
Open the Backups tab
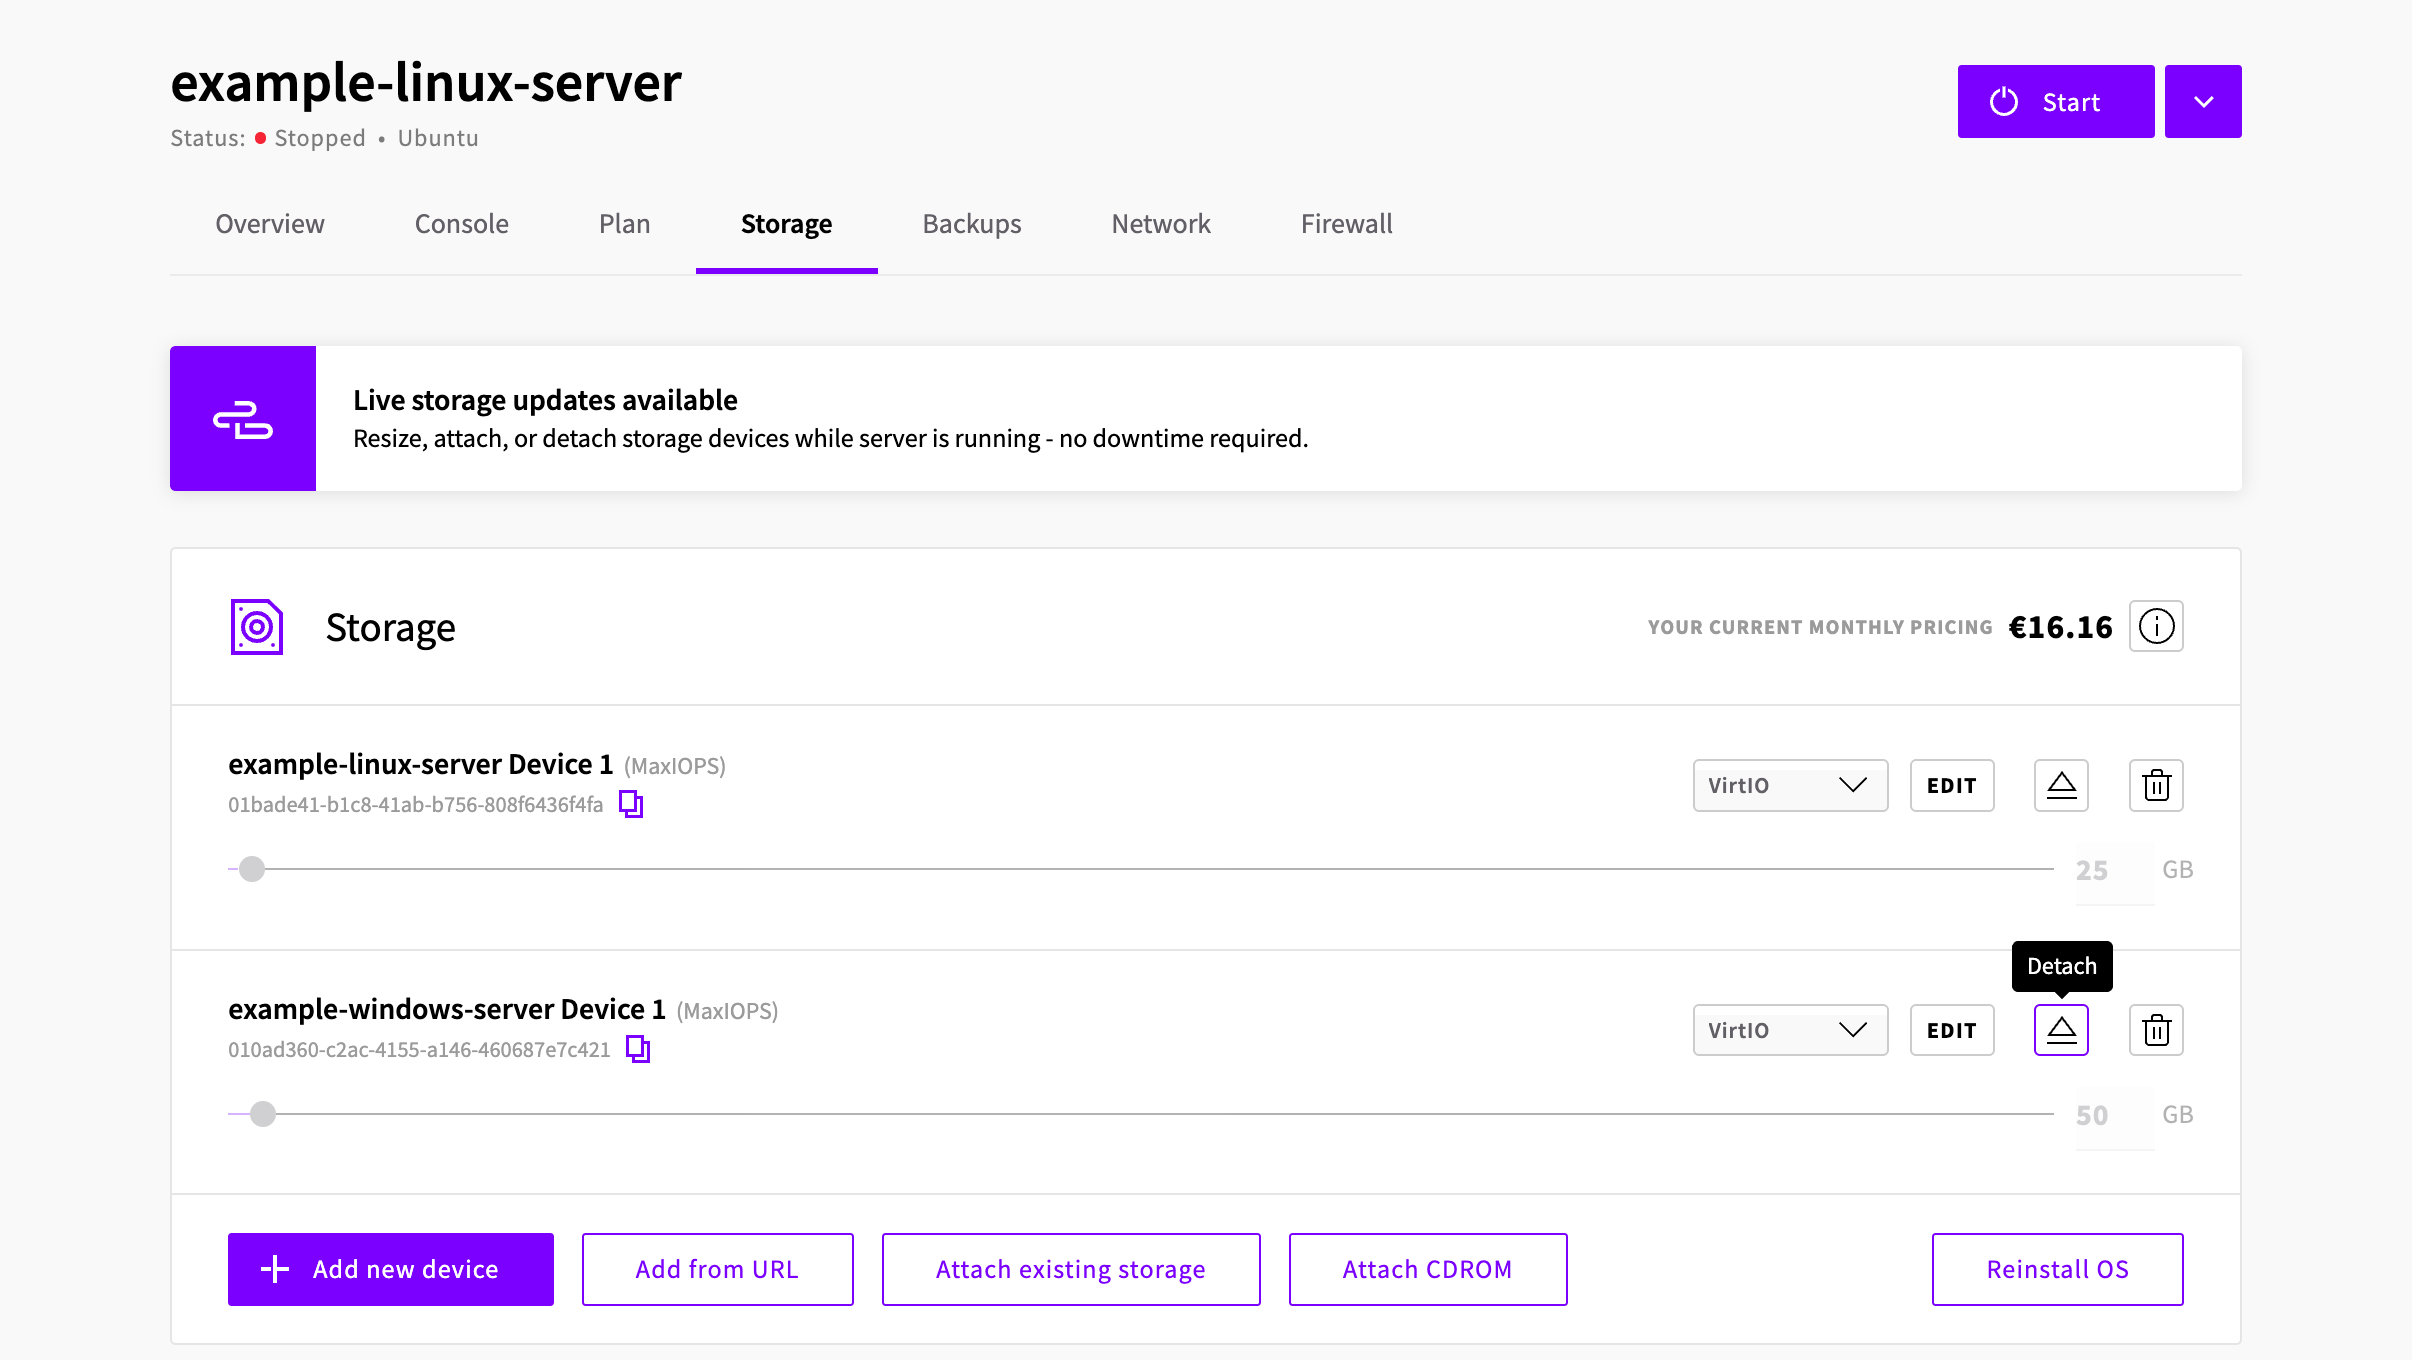[x=972, y=224]
